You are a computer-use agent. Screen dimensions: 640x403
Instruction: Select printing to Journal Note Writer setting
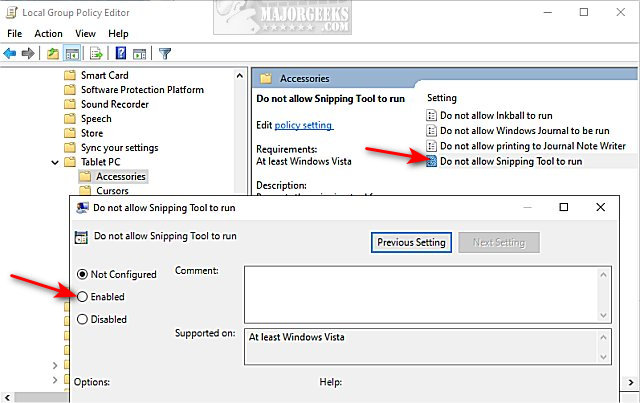(x=526, y=146)
